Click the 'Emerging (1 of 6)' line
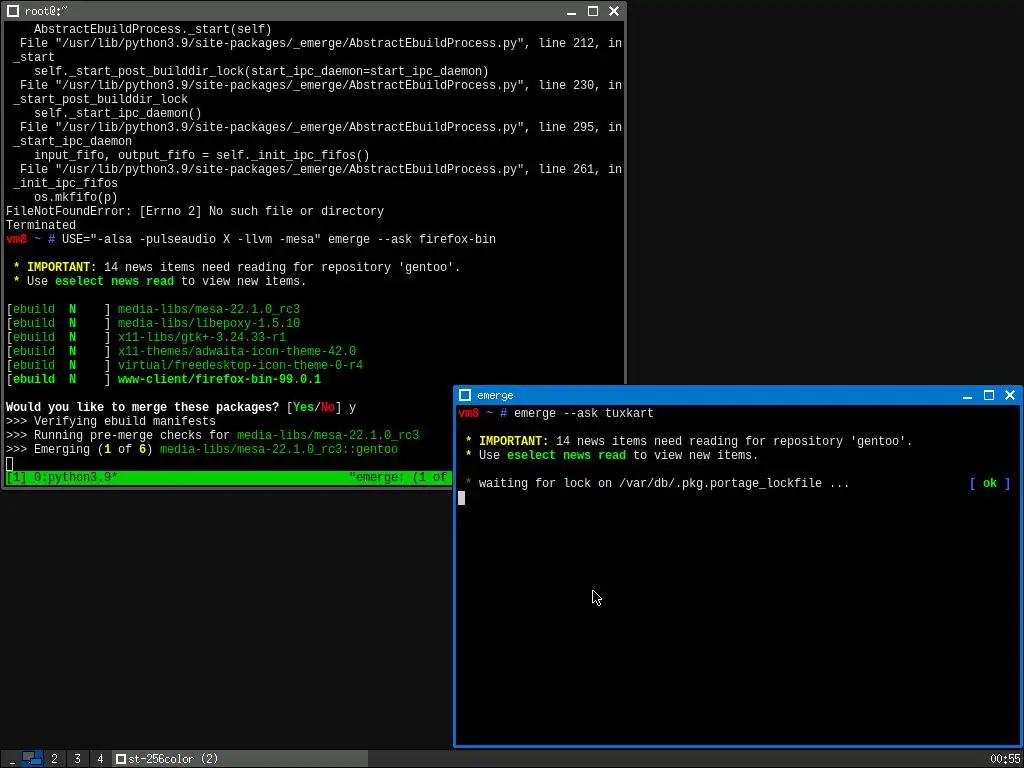The height and width of the screenshot is (768, 1024). point(202,449)
